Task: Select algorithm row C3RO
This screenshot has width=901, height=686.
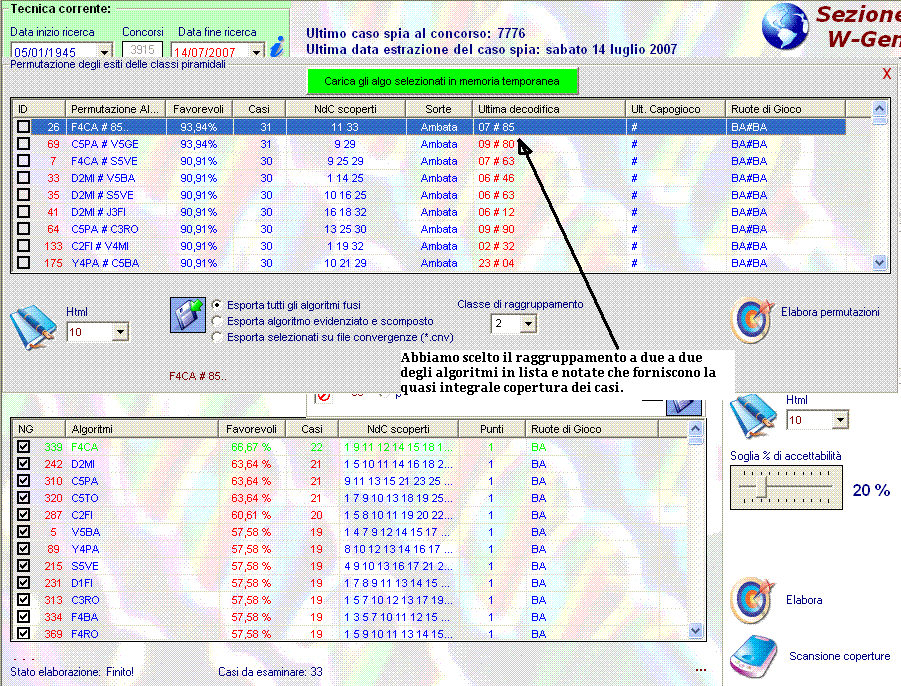Action: (349, 599)
